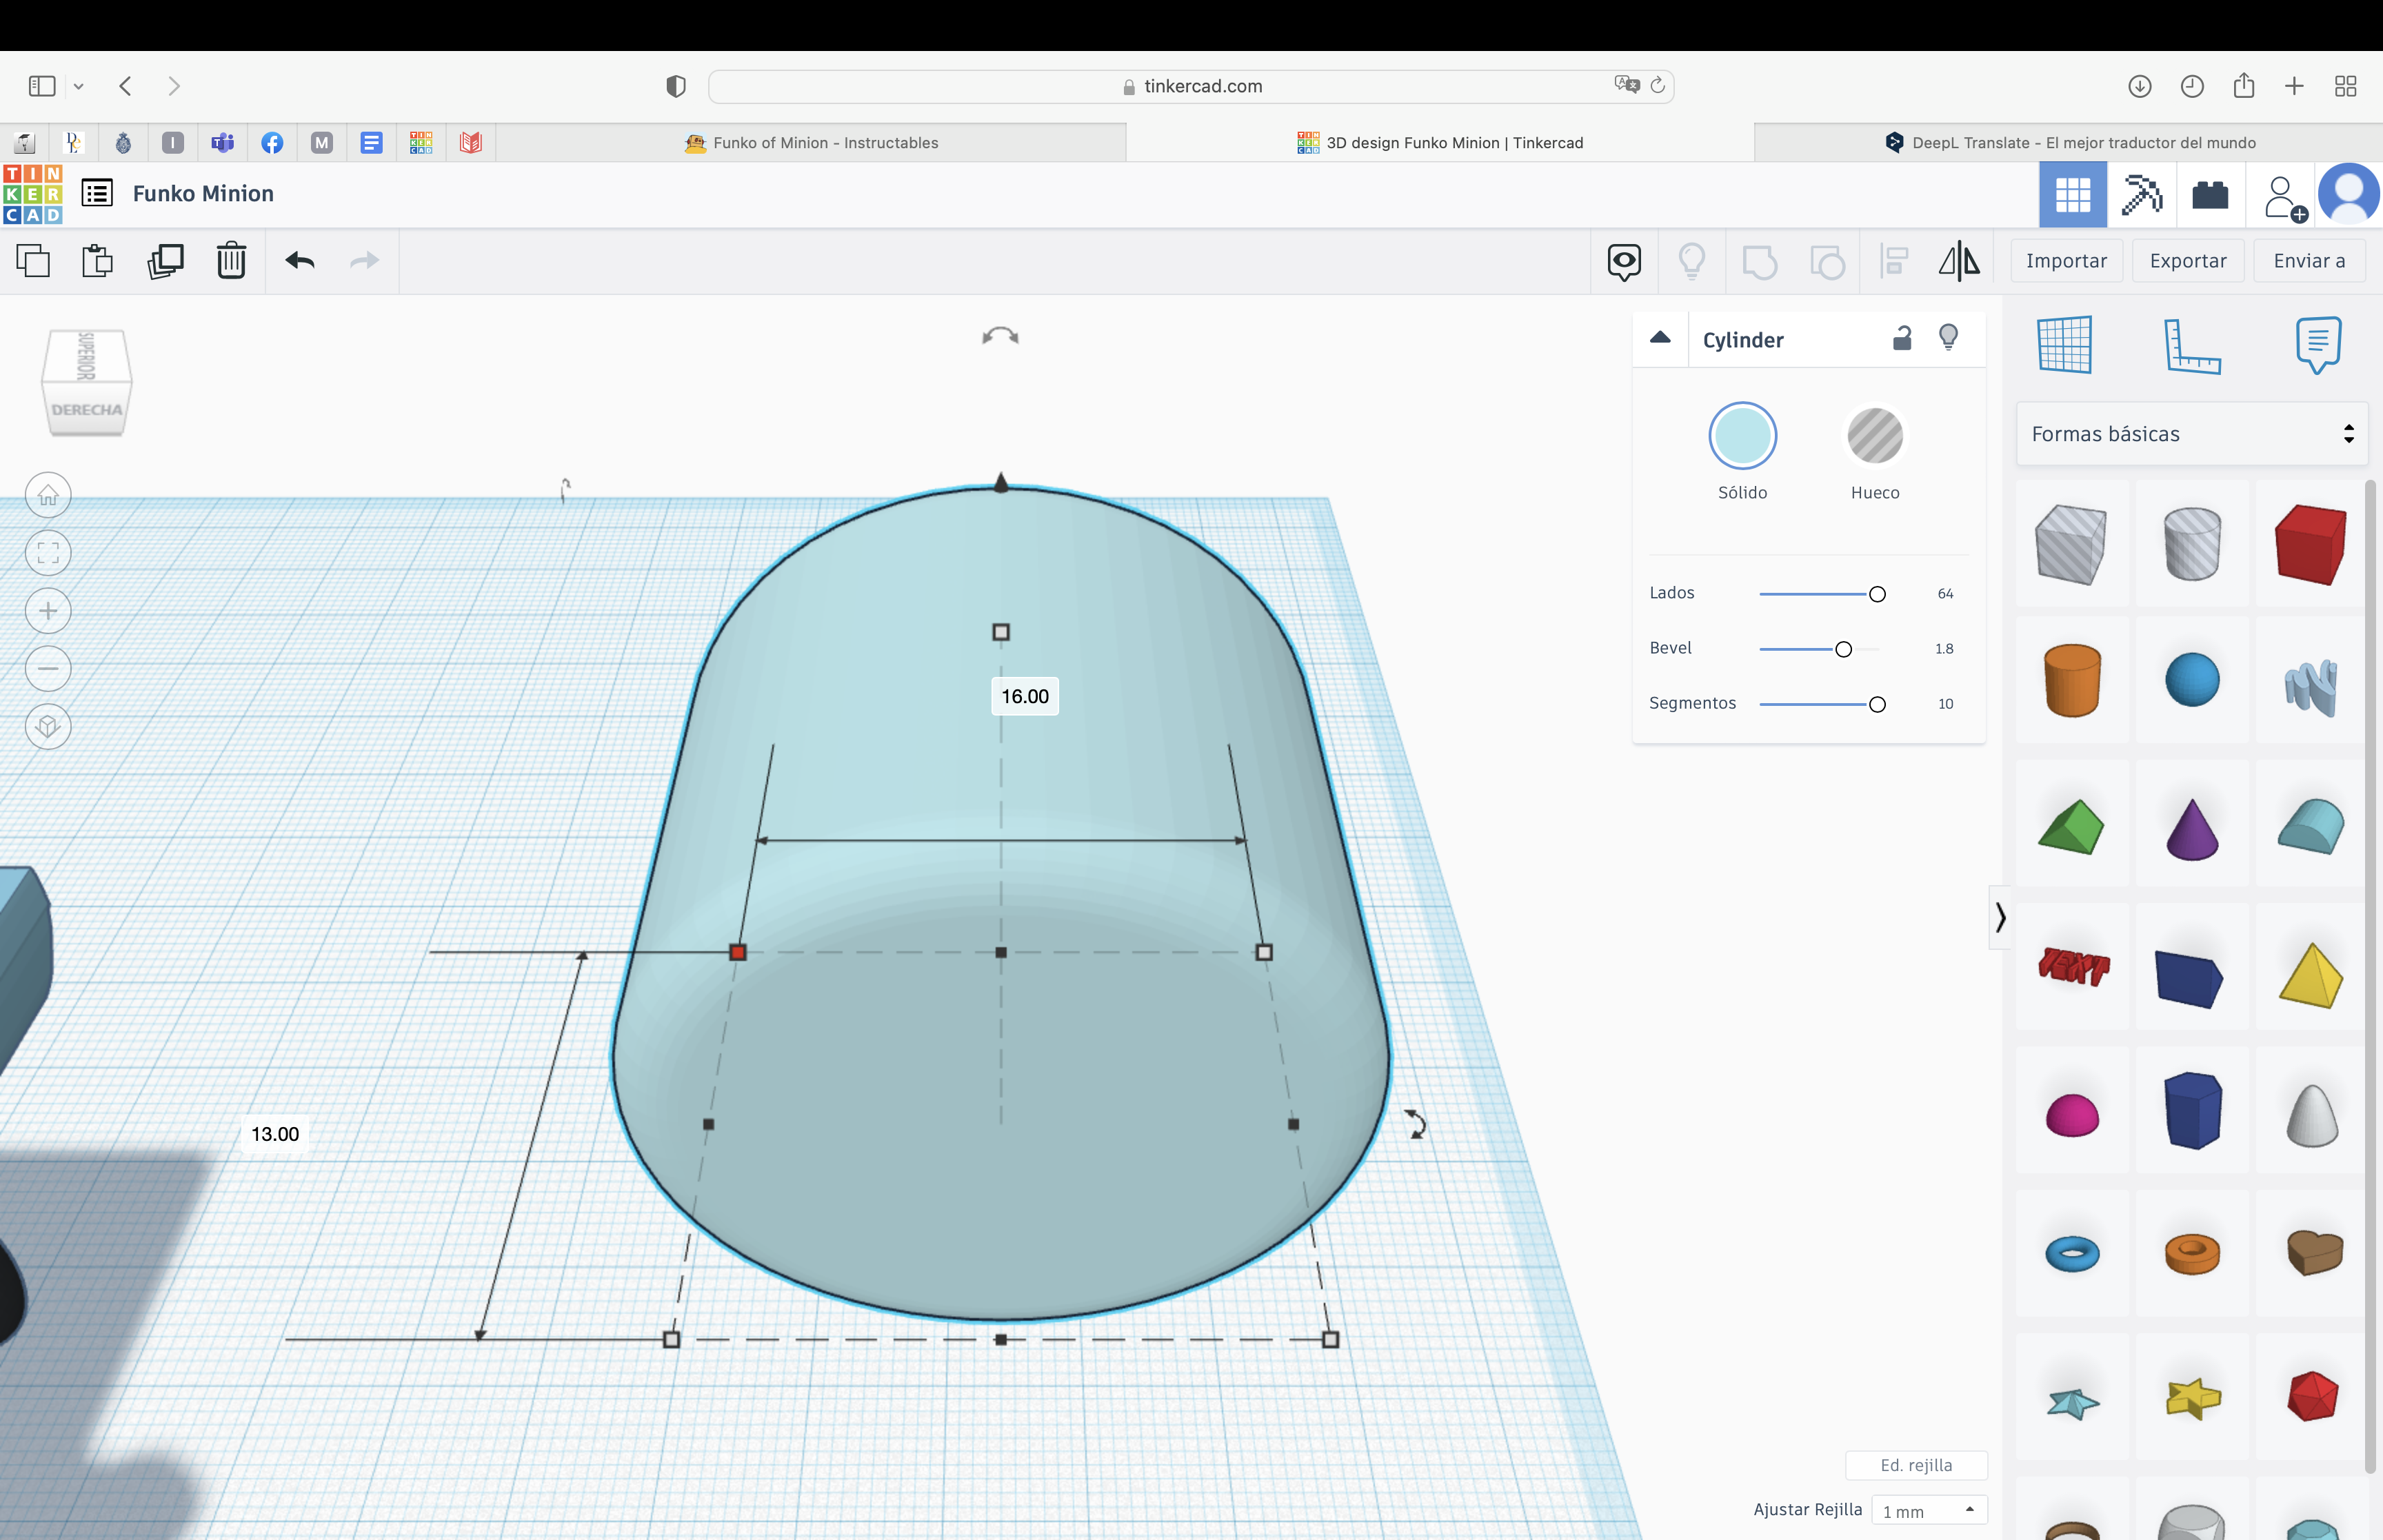Select the yellow Pyramid shape thumbnail
Screen dimensions: 2383x1540
click(2311, 975)
